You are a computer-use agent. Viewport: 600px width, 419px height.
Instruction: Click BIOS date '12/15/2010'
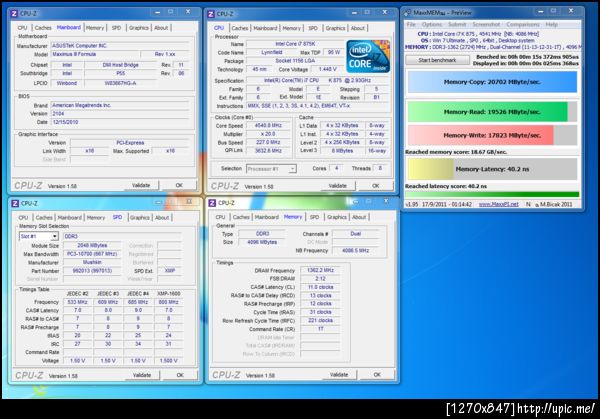tap(120, 122)
